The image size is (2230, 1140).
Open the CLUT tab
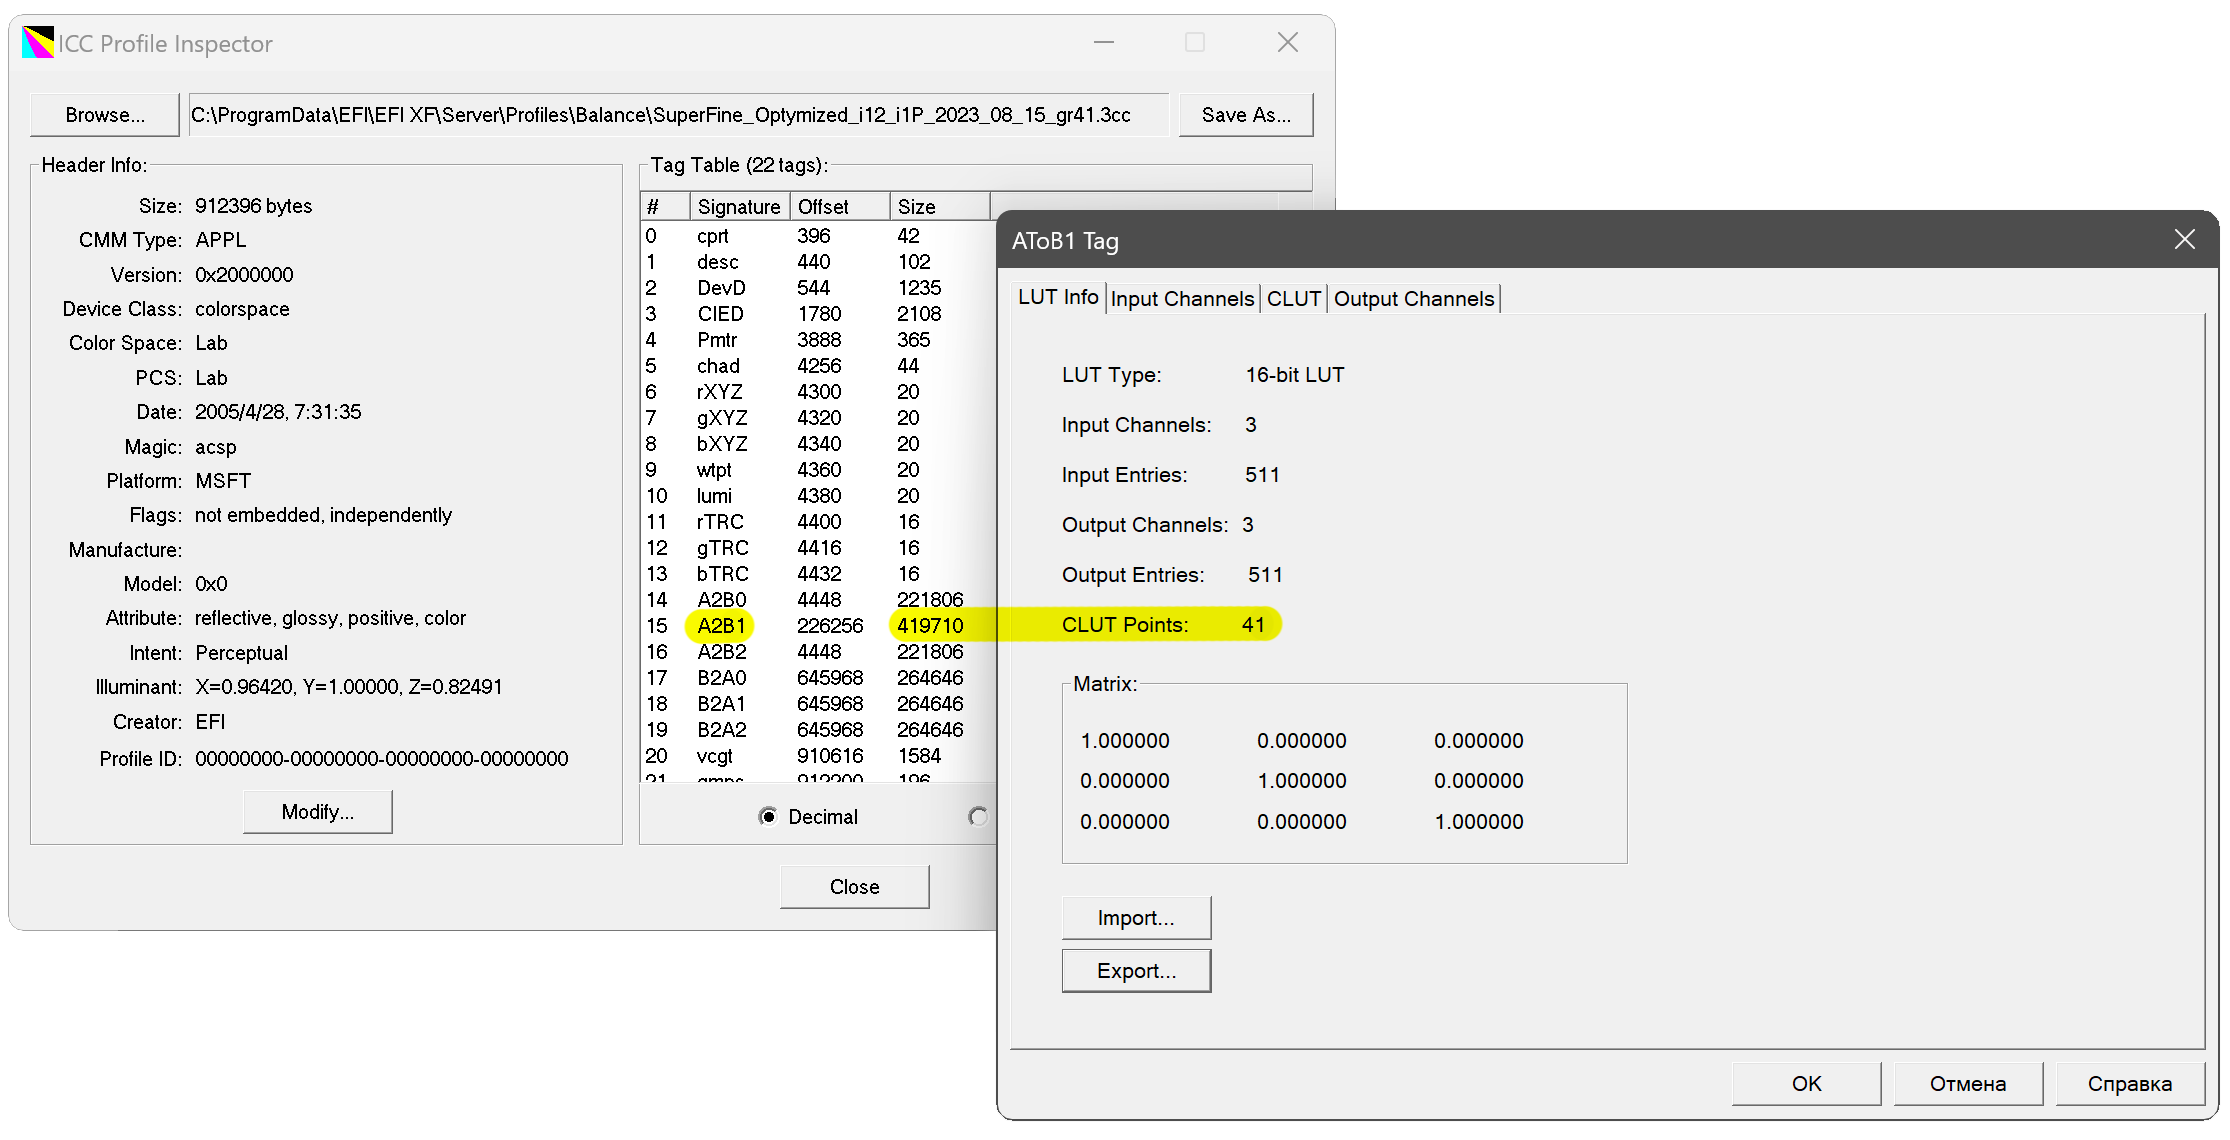click(1293, 299)
